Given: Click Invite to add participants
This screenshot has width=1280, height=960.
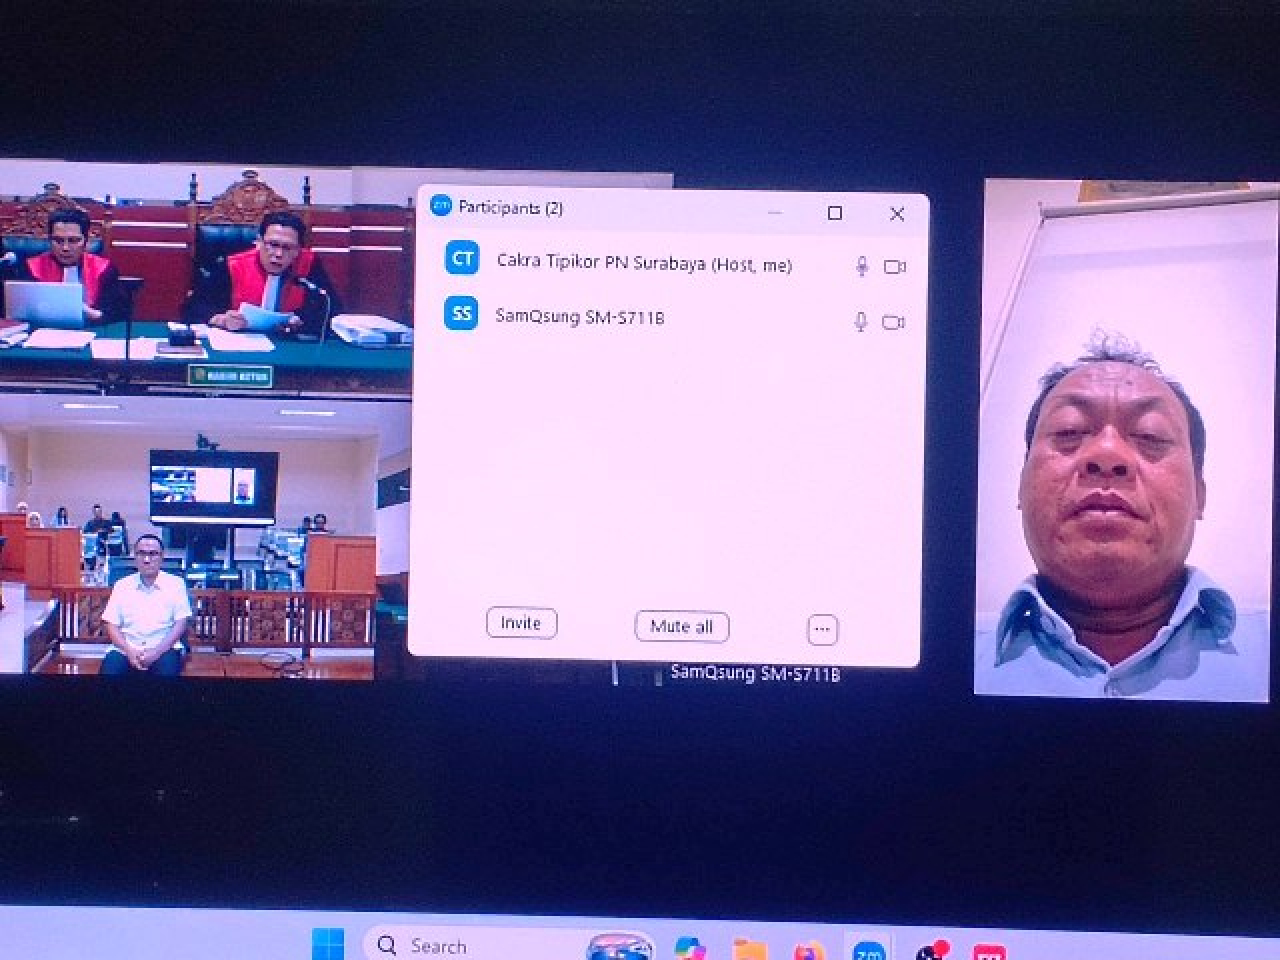Looking at the screenshot, I should click(520, 622).
